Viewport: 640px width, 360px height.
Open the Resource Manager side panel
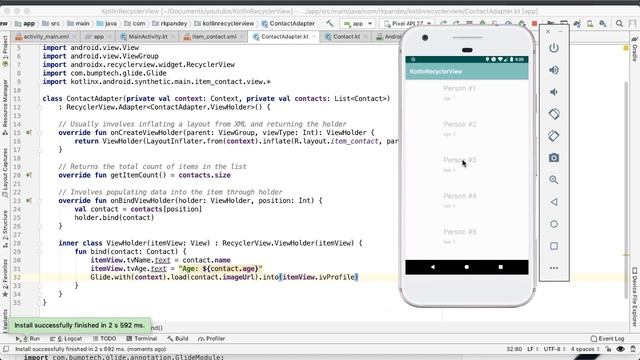click(5, 107)
